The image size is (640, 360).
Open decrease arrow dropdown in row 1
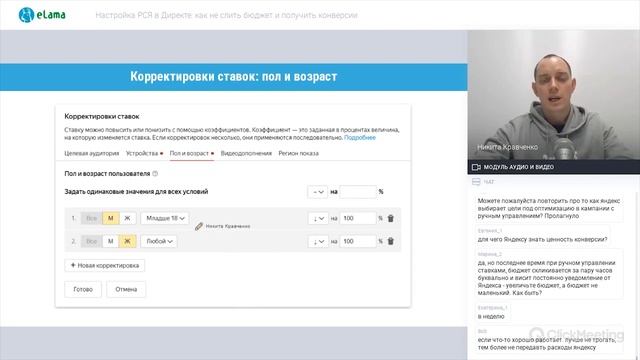click(318, 218)
